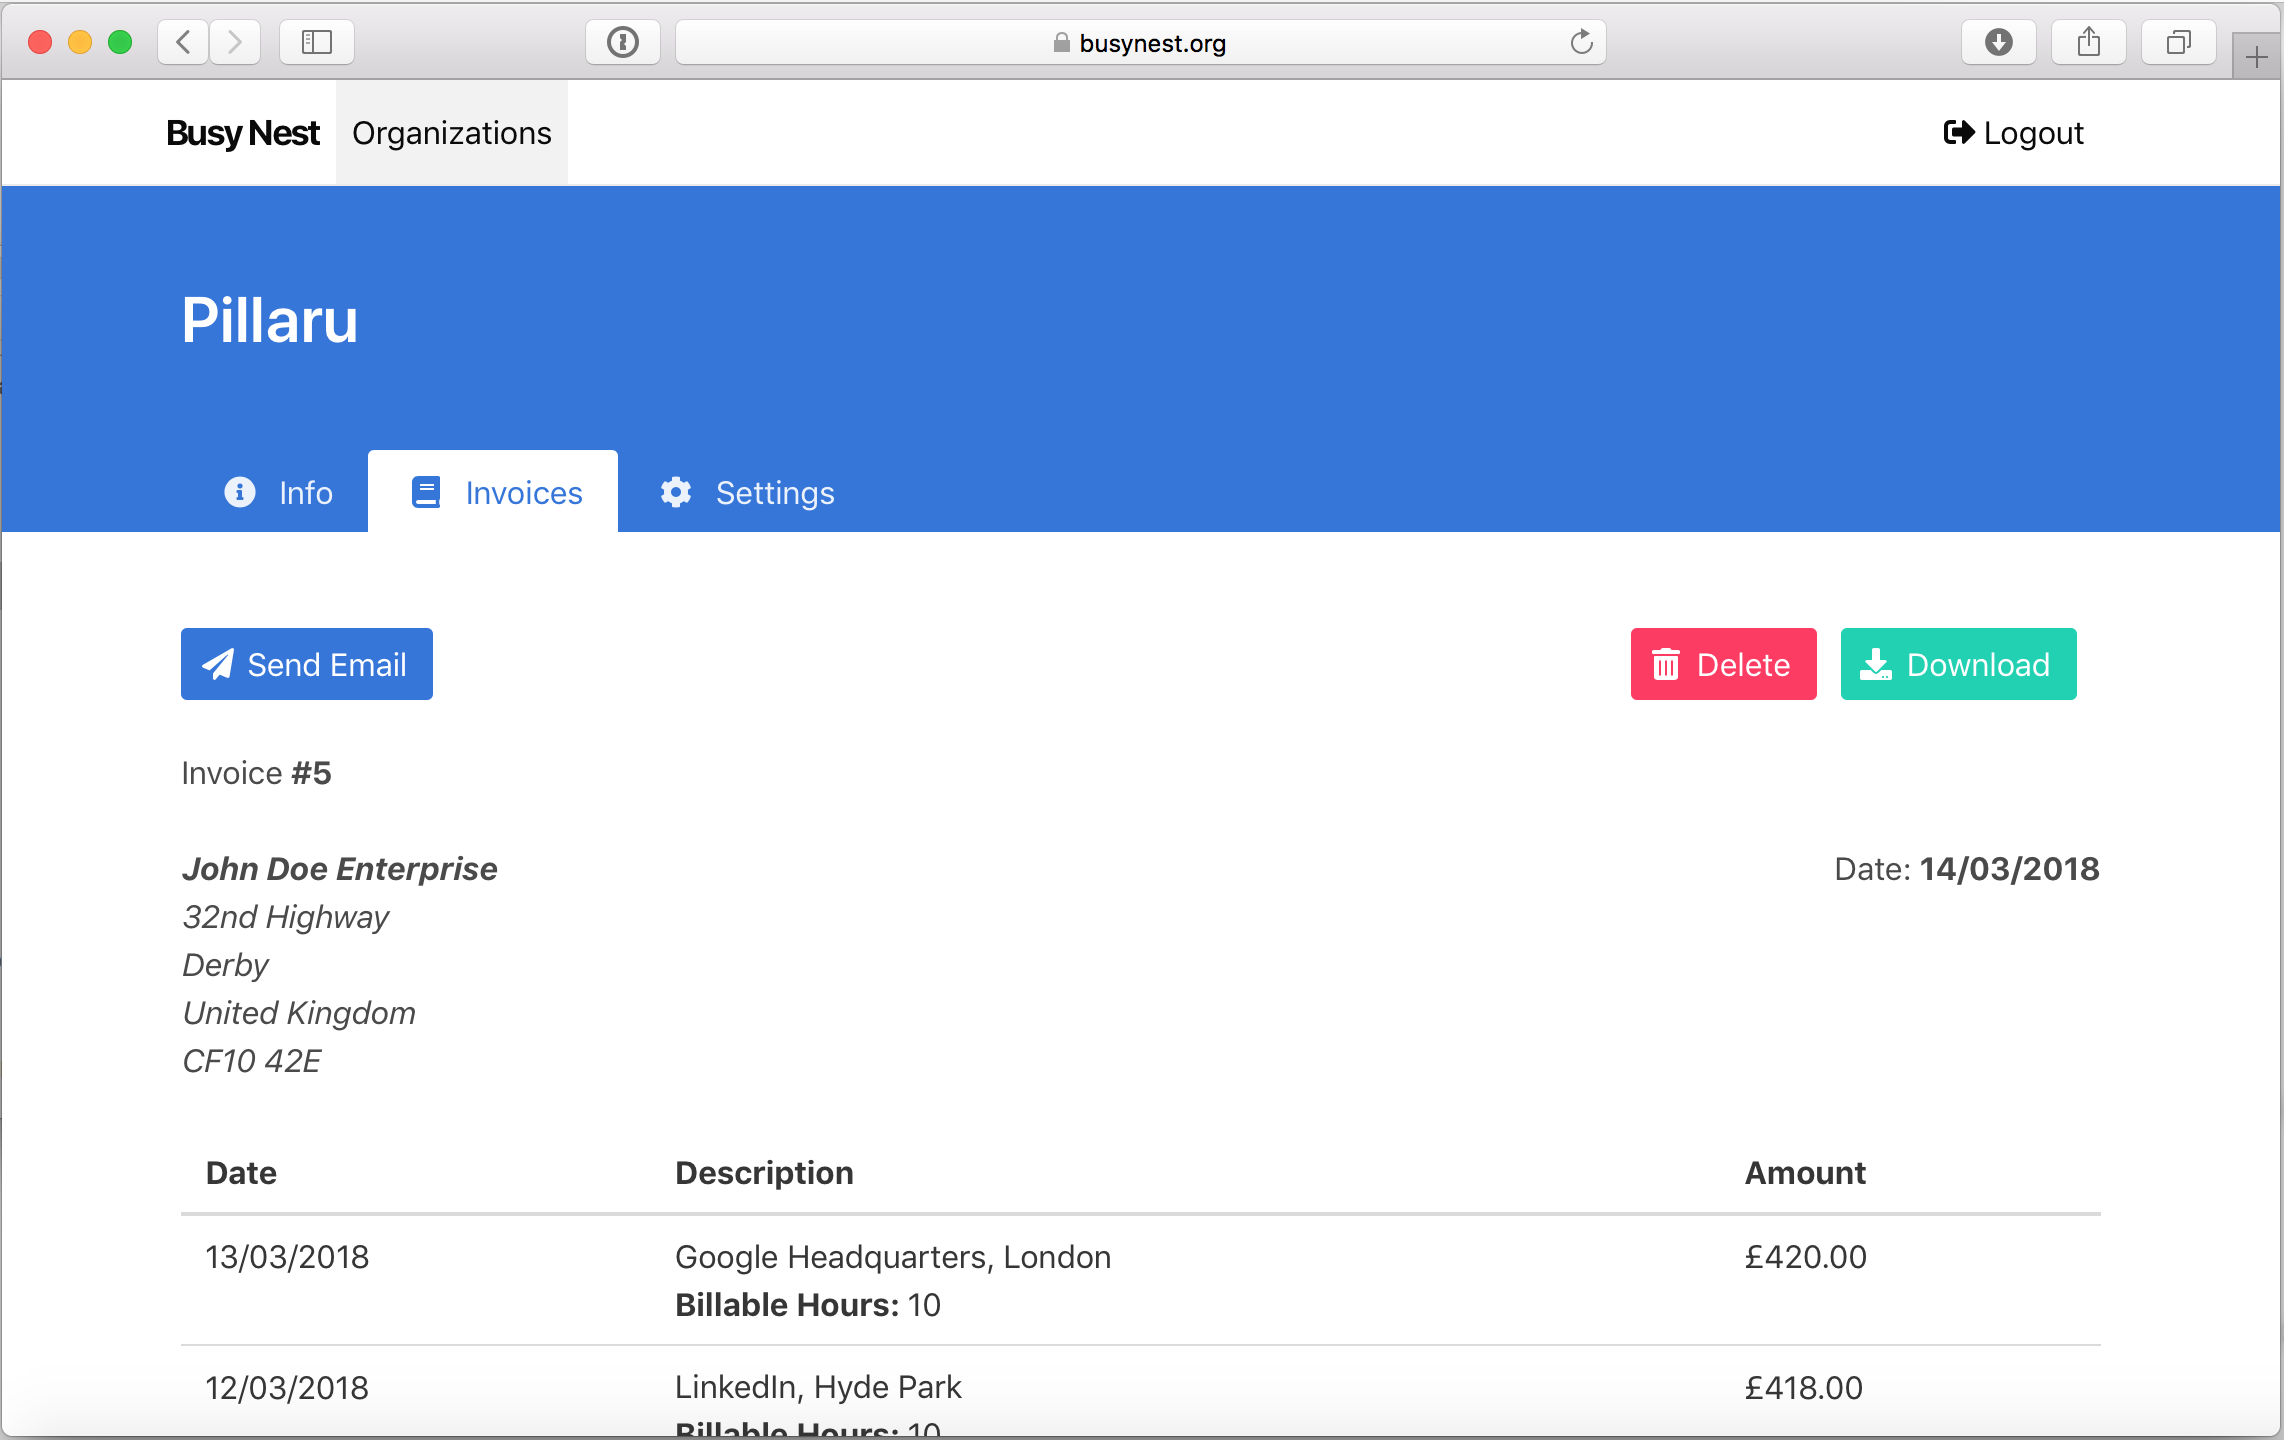Click the £420.00 amount cell
This screenshot has height=1440, width=2284.
tap(1806, 1257)
